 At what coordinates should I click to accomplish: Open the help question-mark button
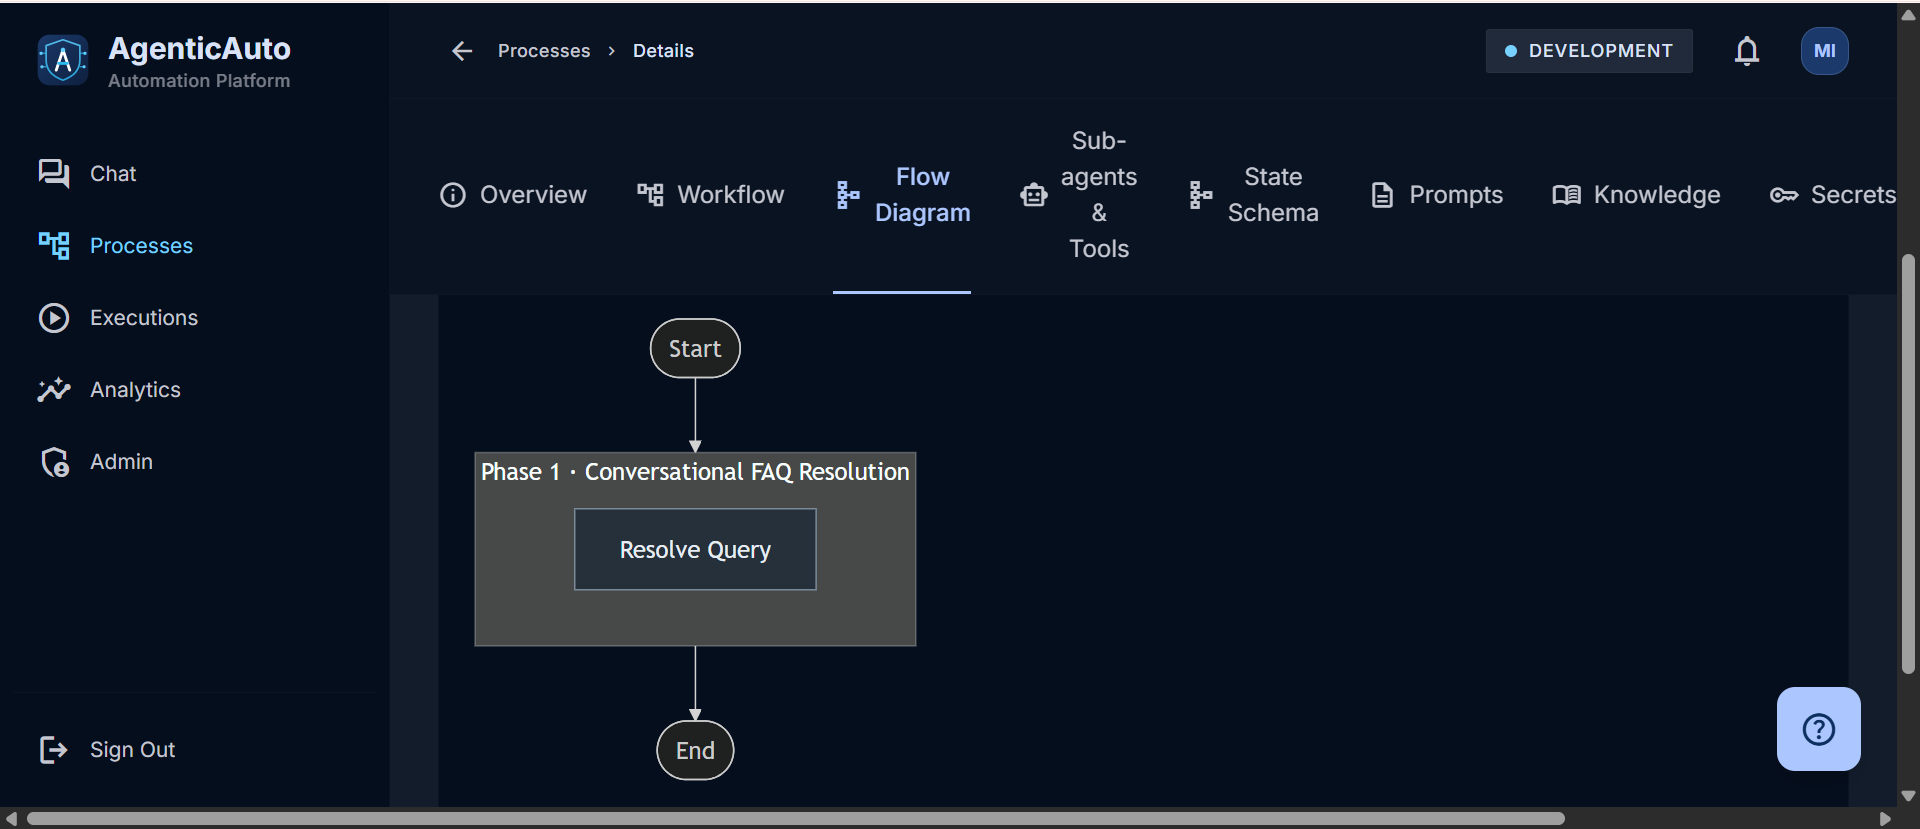coord(1819,729)
